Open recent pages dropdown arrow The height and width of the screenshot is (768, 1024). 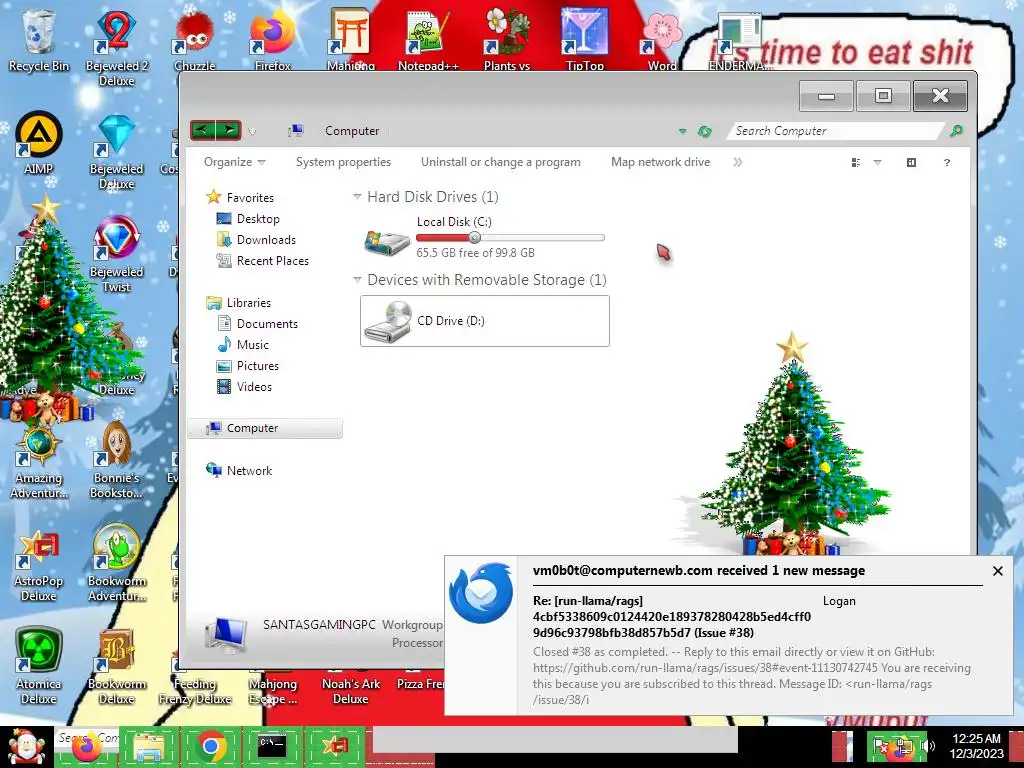pyautogui.click(x=252, y=132)
